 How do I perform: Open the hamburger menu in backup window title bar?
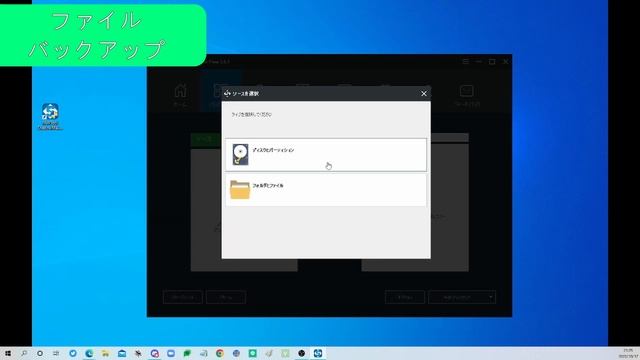(x=465, y=62)
